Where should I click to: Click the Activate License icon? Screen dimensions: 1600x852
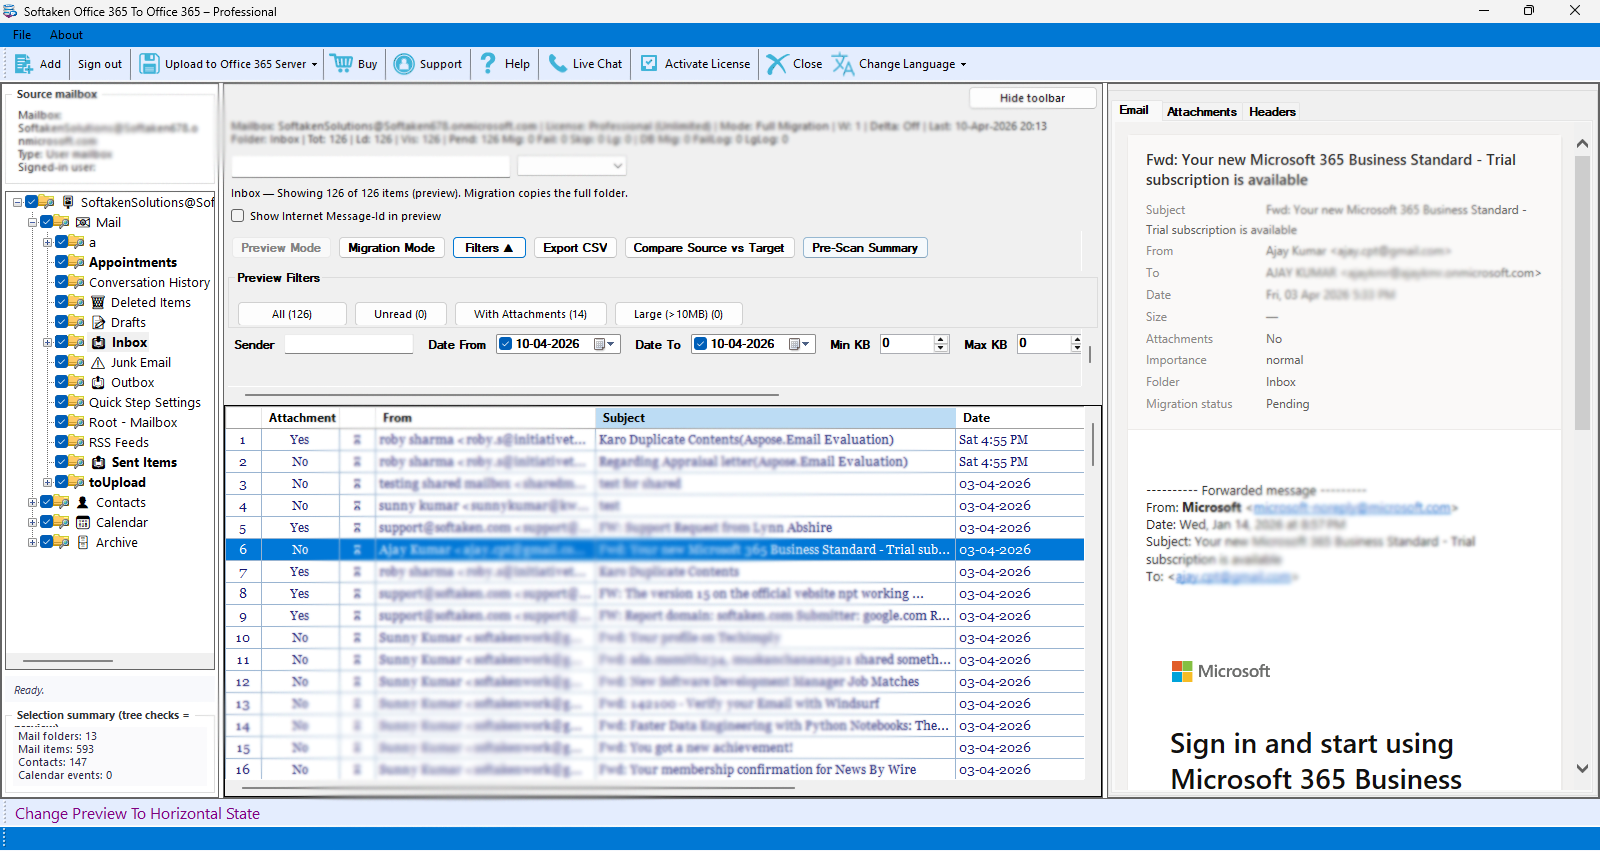click(649, 64)
